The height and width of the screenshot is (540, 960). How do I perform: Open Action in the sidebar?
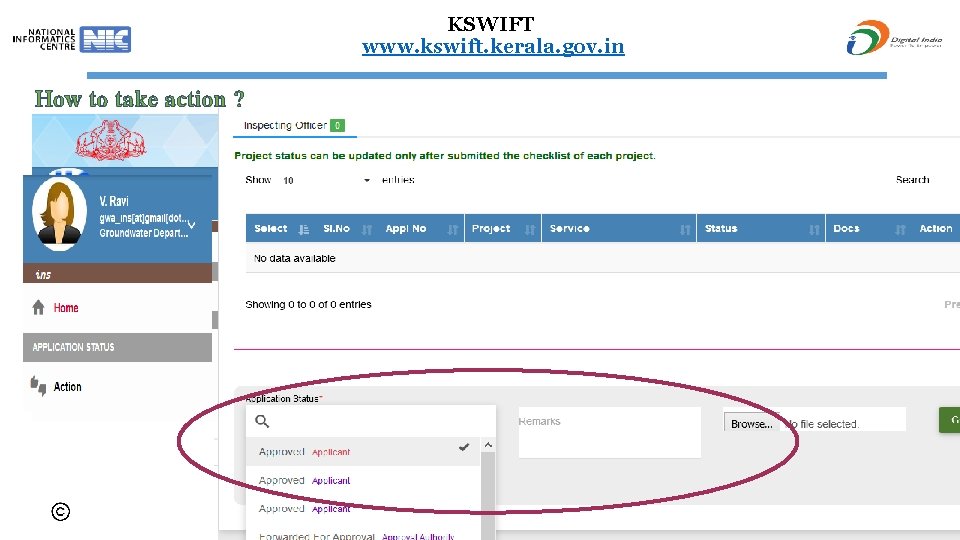67,387
